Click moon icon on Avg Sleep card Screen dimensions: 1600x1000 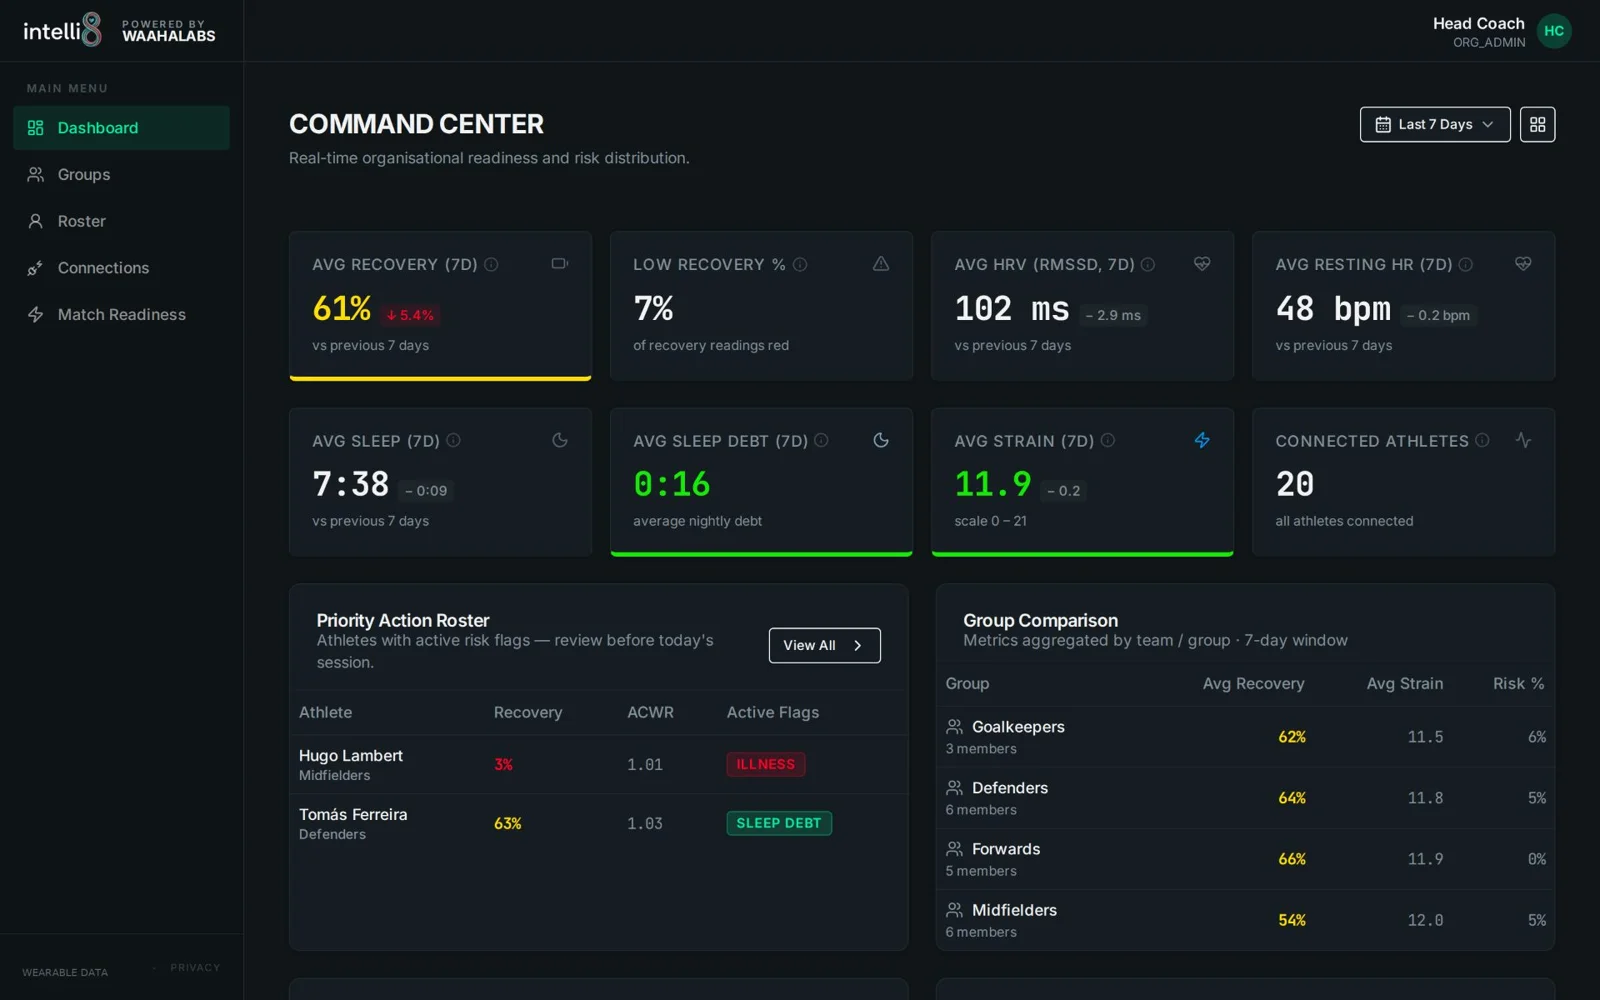(560, 440)
